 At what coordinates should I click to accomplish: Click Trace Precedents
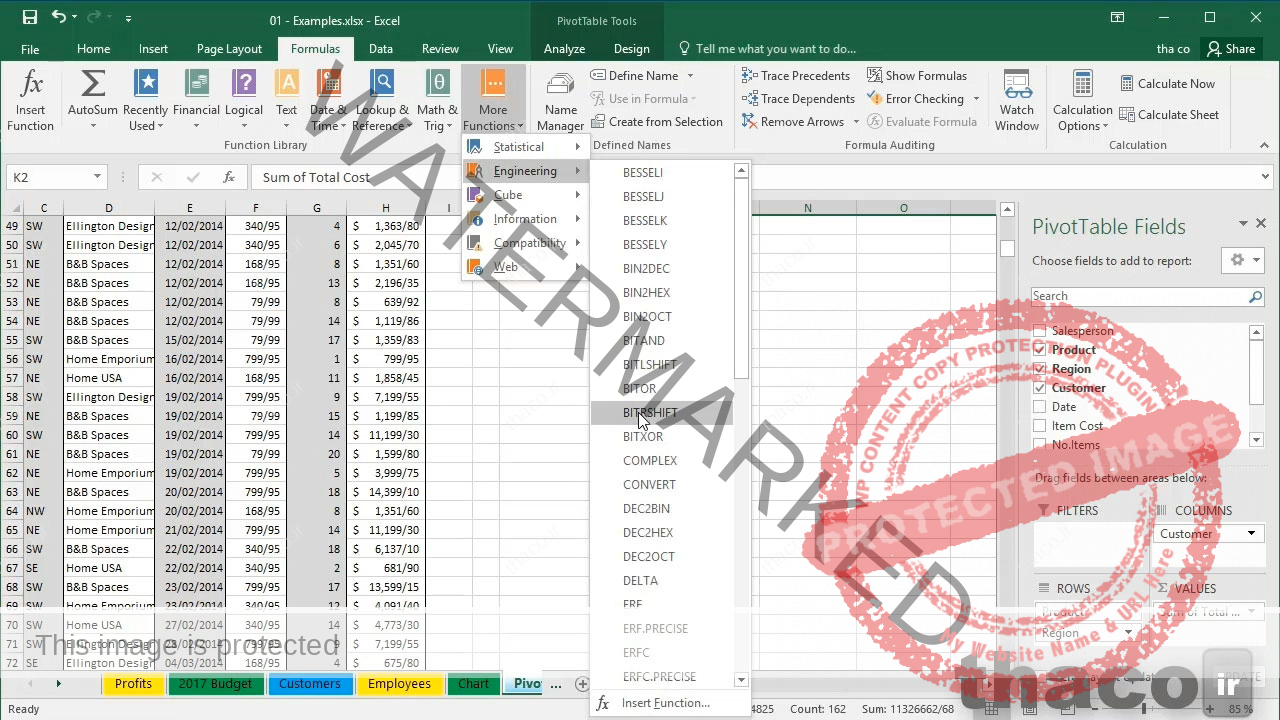796,75
